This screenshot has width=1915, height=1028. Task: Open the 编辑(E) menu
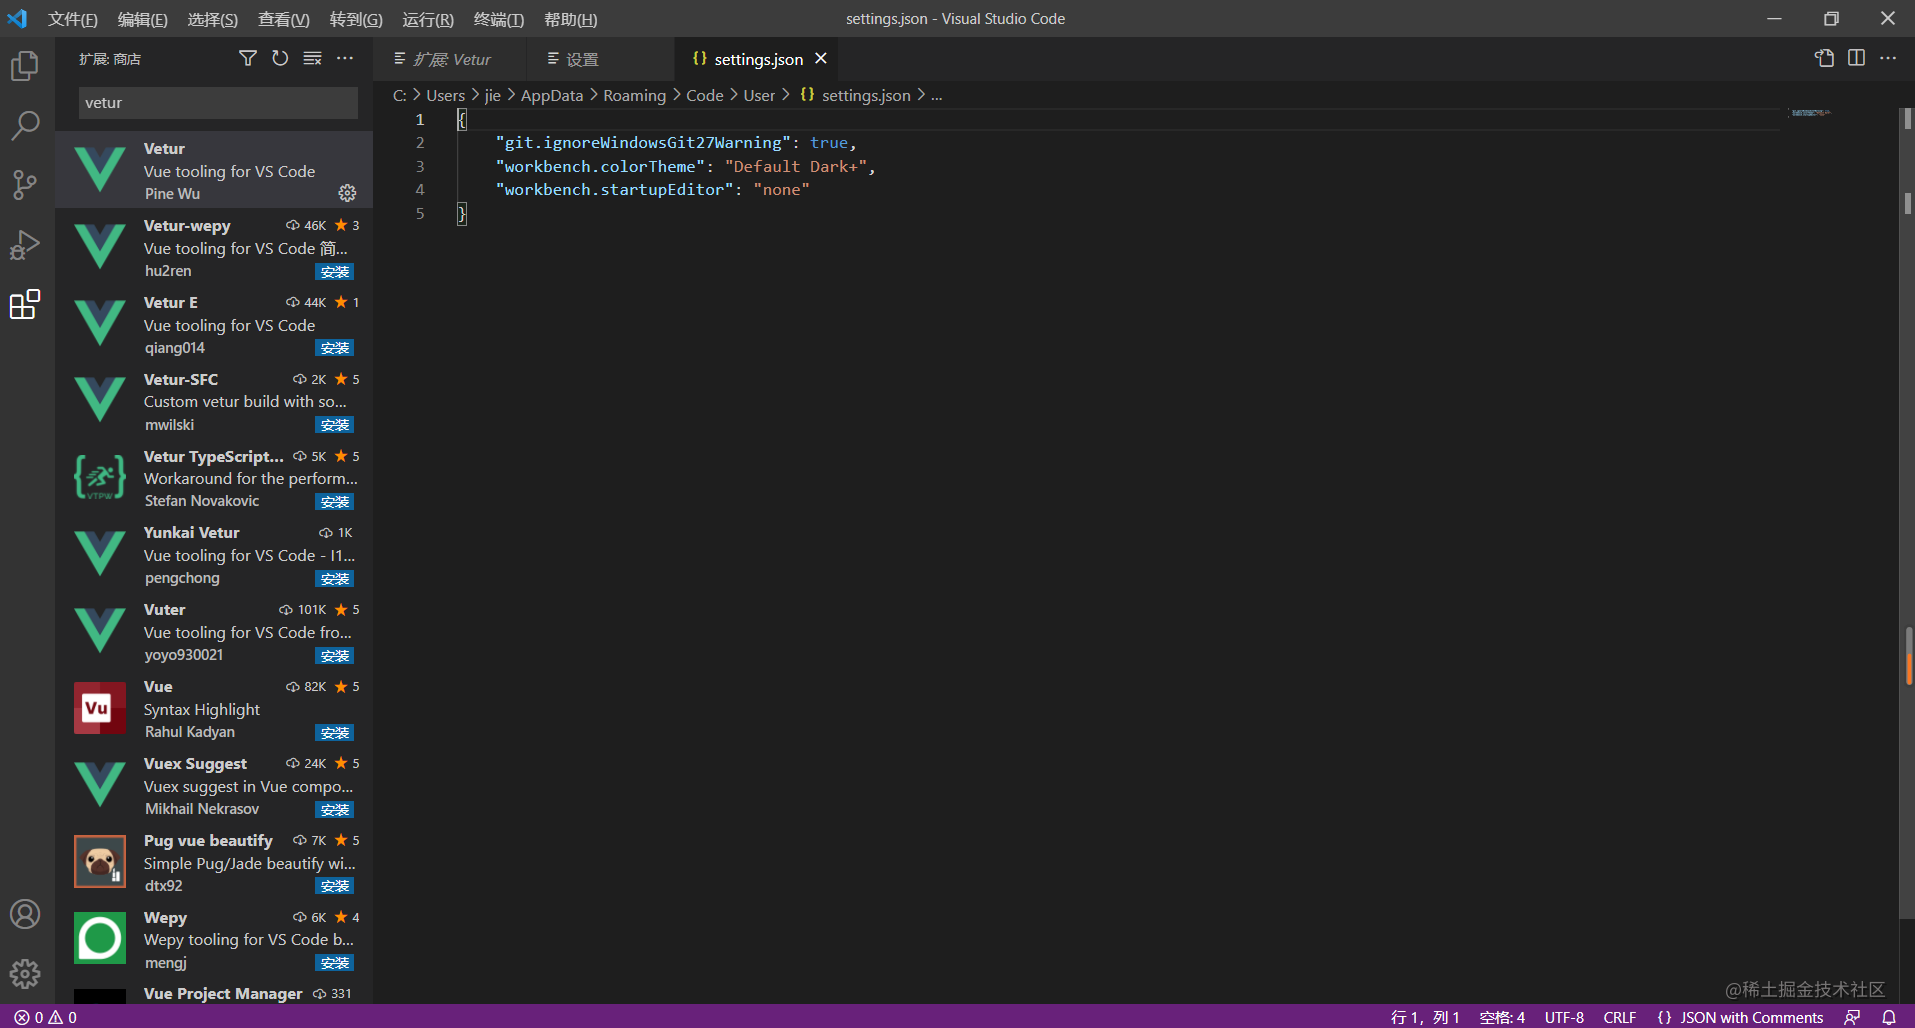point(143,19)
